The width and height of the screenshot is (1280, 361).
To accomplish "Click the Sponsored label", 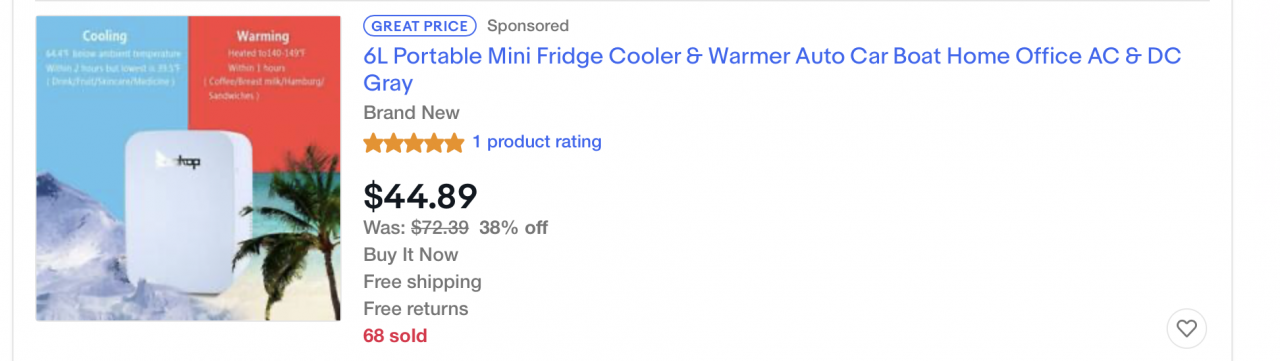I will 527,26.
